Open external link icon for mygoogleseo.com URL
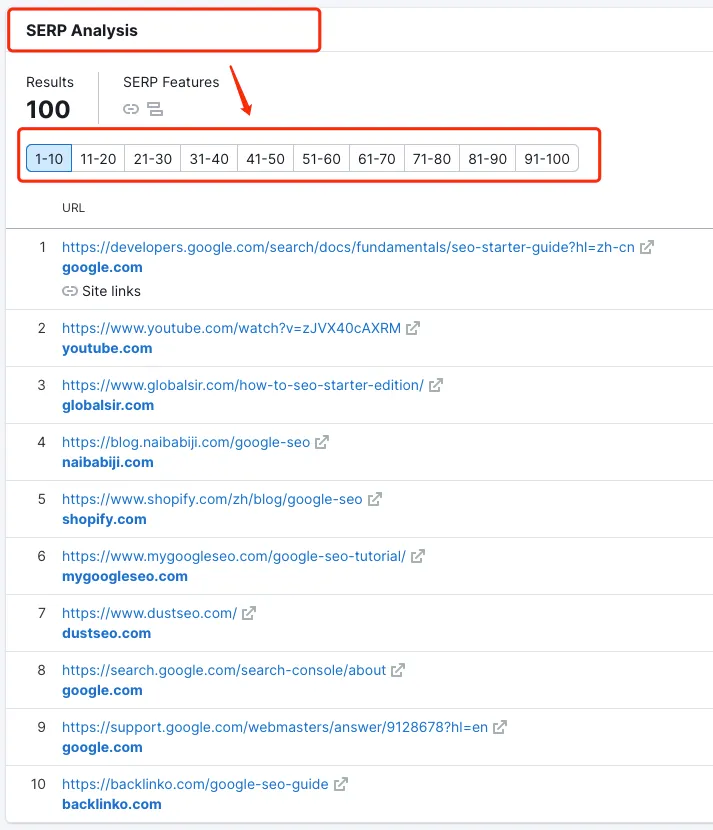This screenshot has width=713, height=830. click(418, 556)
